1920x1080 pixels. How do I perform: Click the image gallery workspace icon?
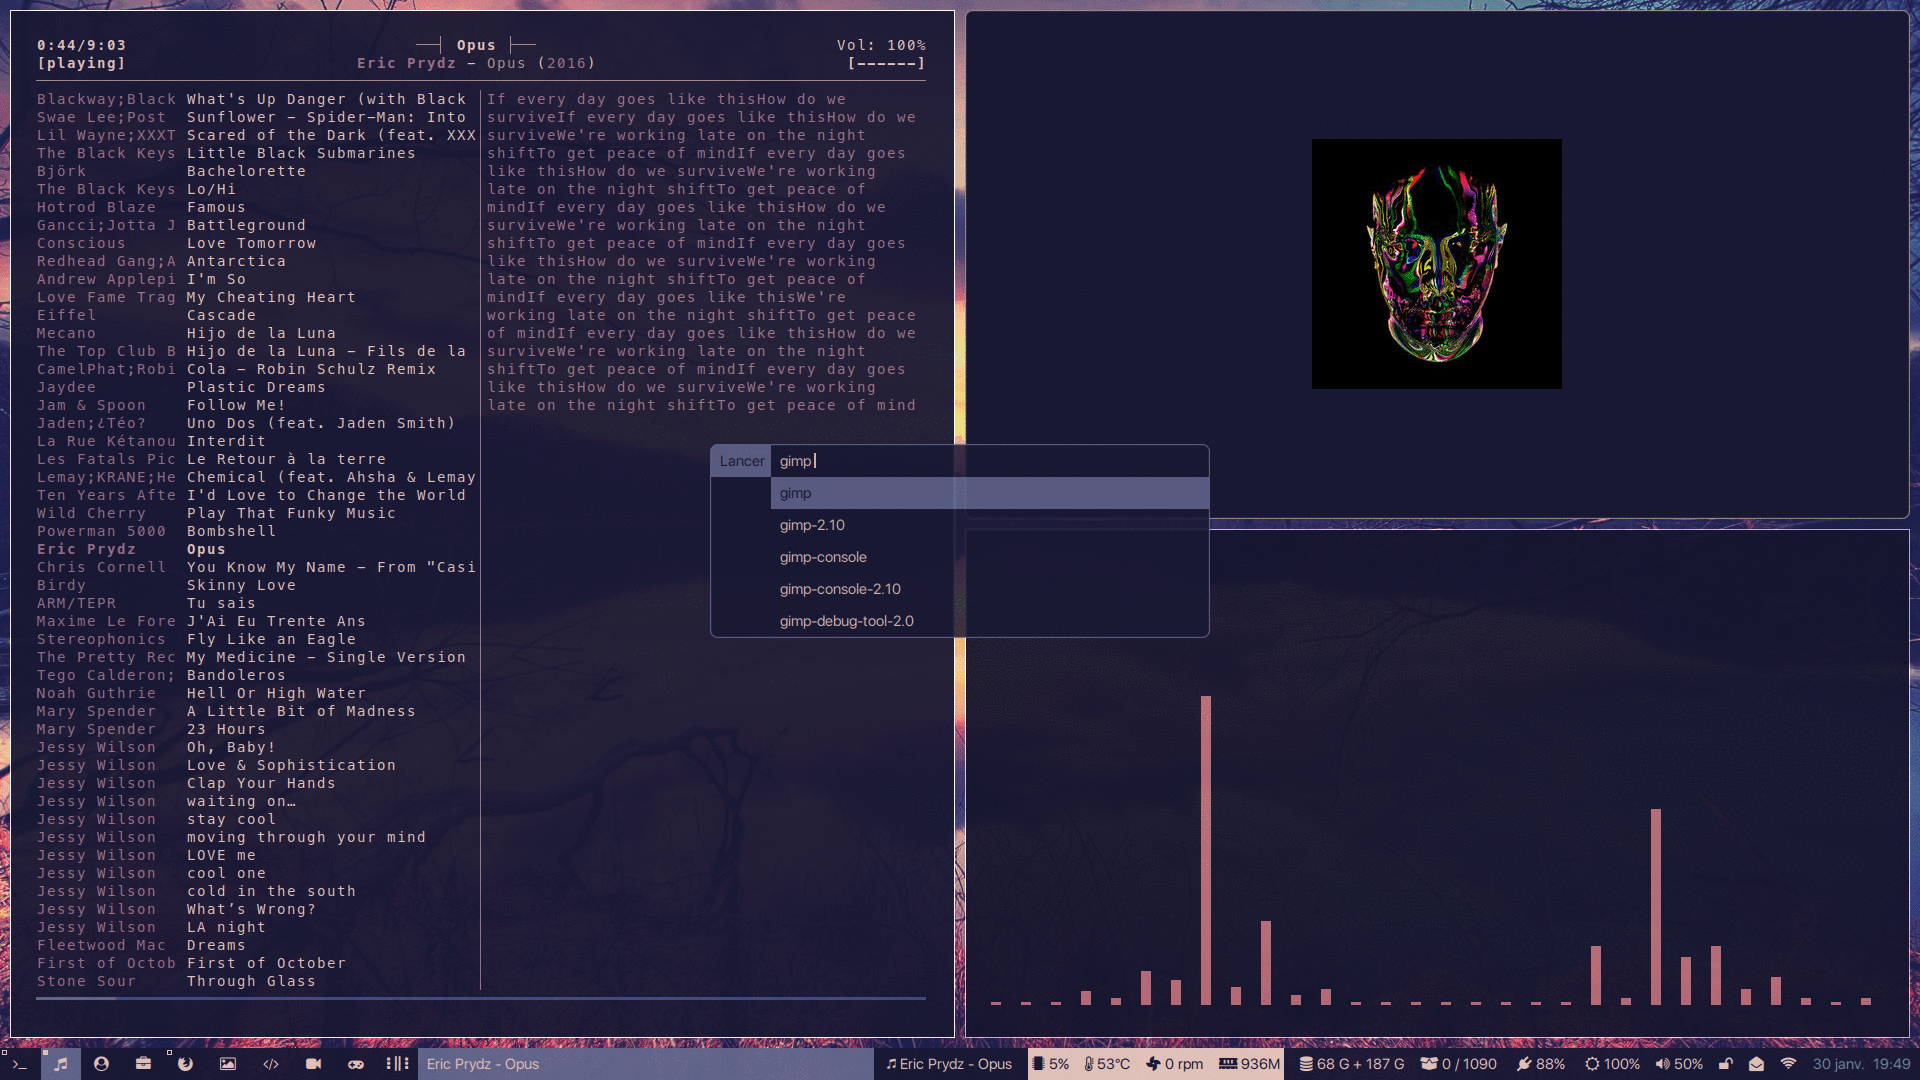pos(228,1064)
